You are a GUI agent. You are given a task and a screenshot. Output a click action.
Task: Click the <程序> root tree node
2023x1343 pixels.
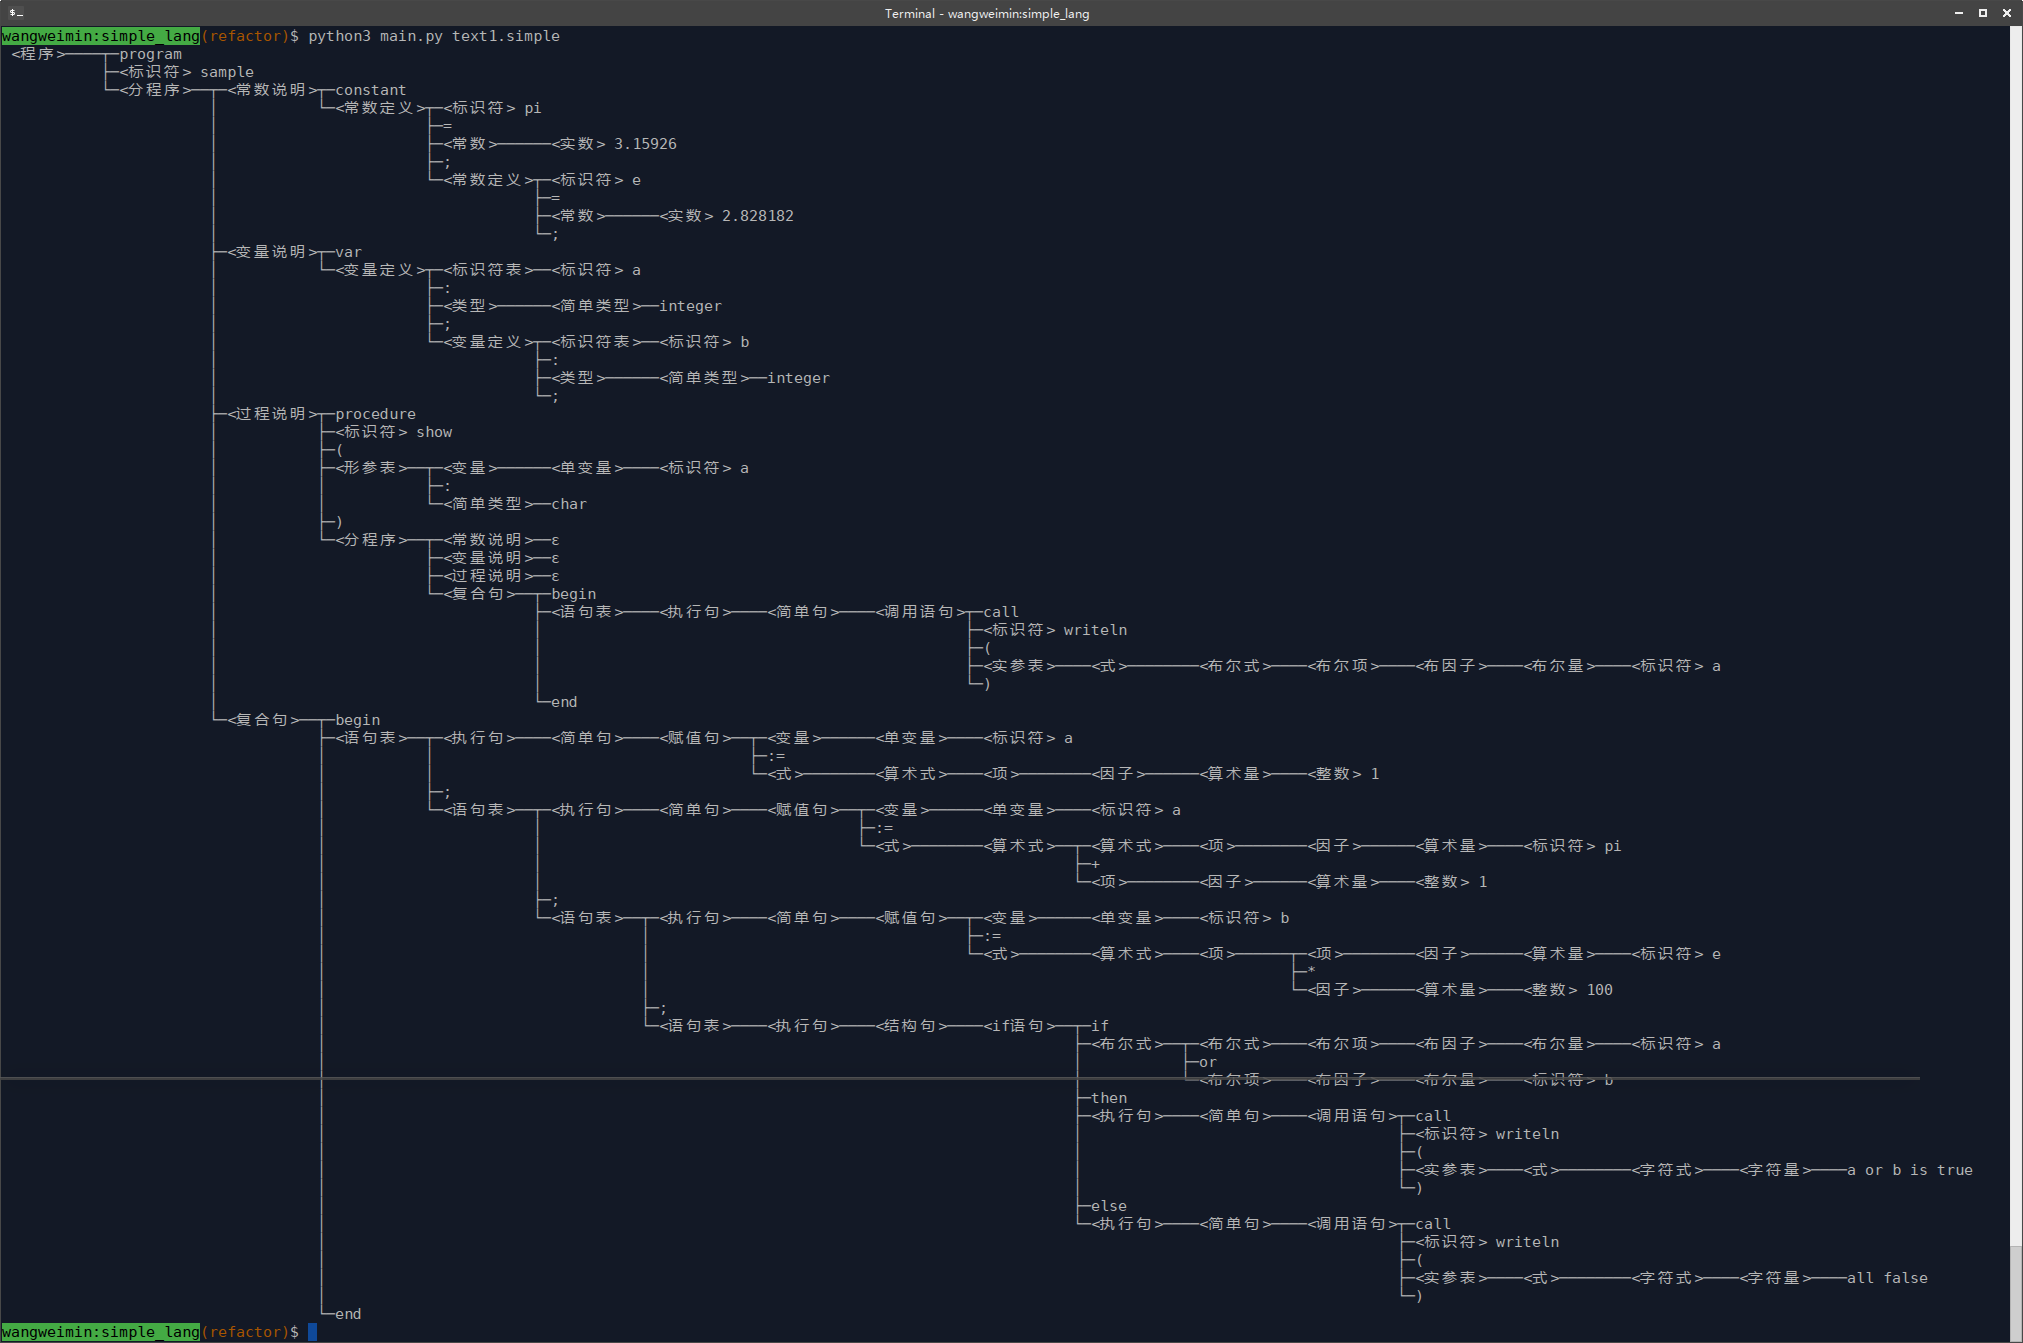[38, 54]
